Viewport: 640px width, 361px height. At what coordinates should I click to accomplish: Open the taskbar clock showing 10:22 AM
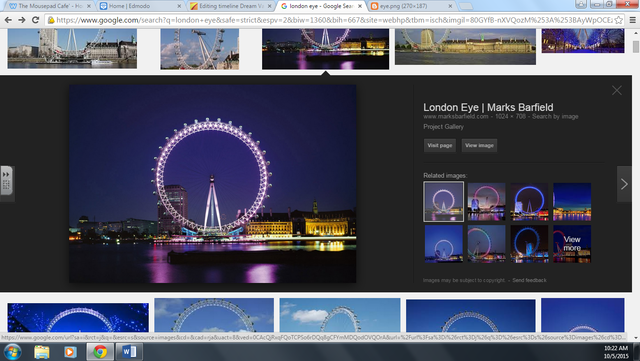click(x=616, y=352)
